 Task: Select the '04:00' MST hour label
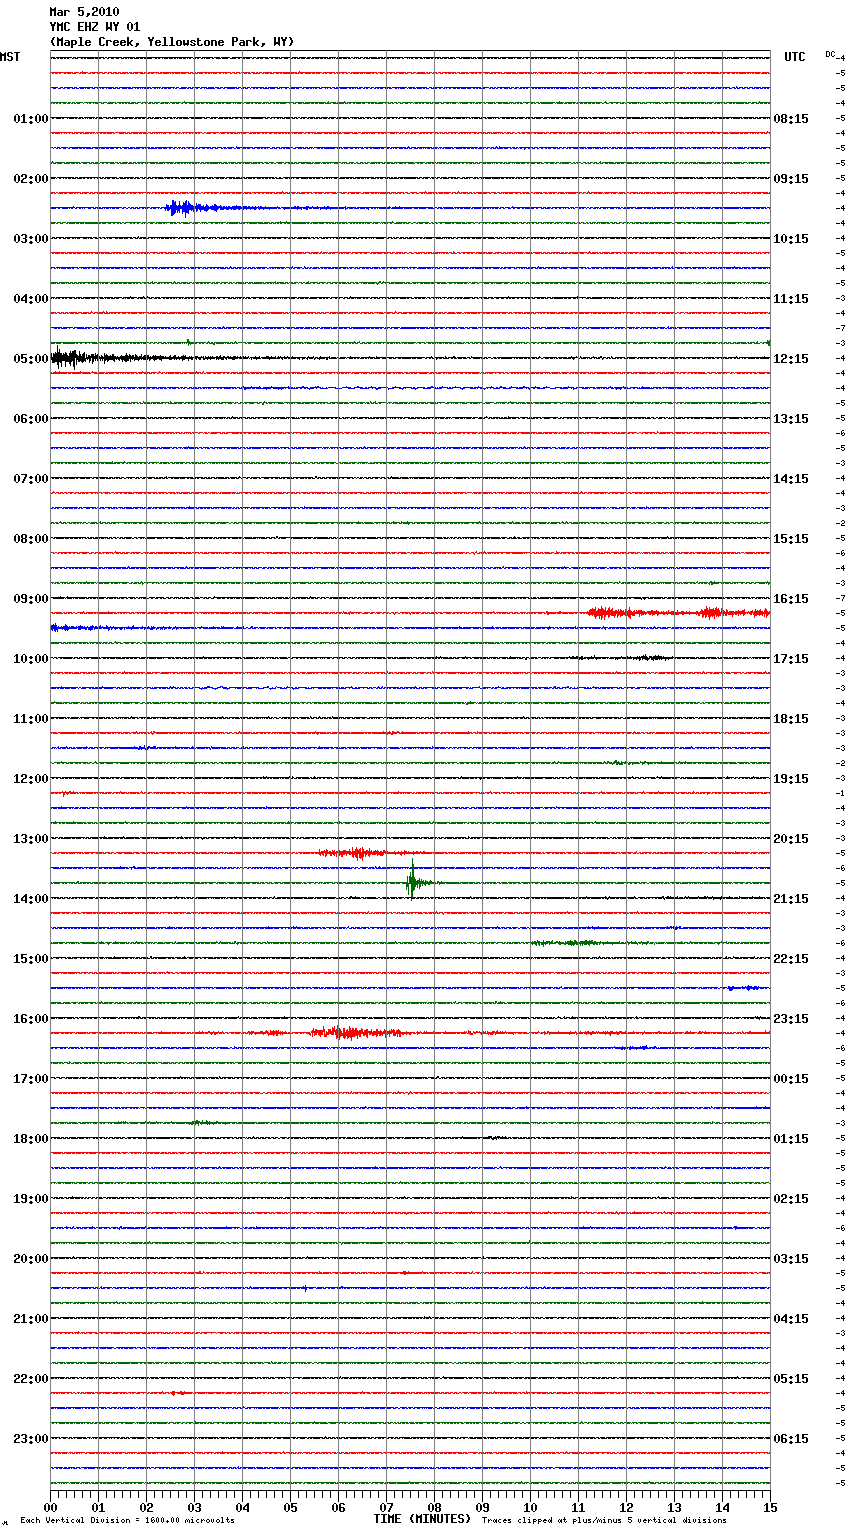(x=31, y=299)
